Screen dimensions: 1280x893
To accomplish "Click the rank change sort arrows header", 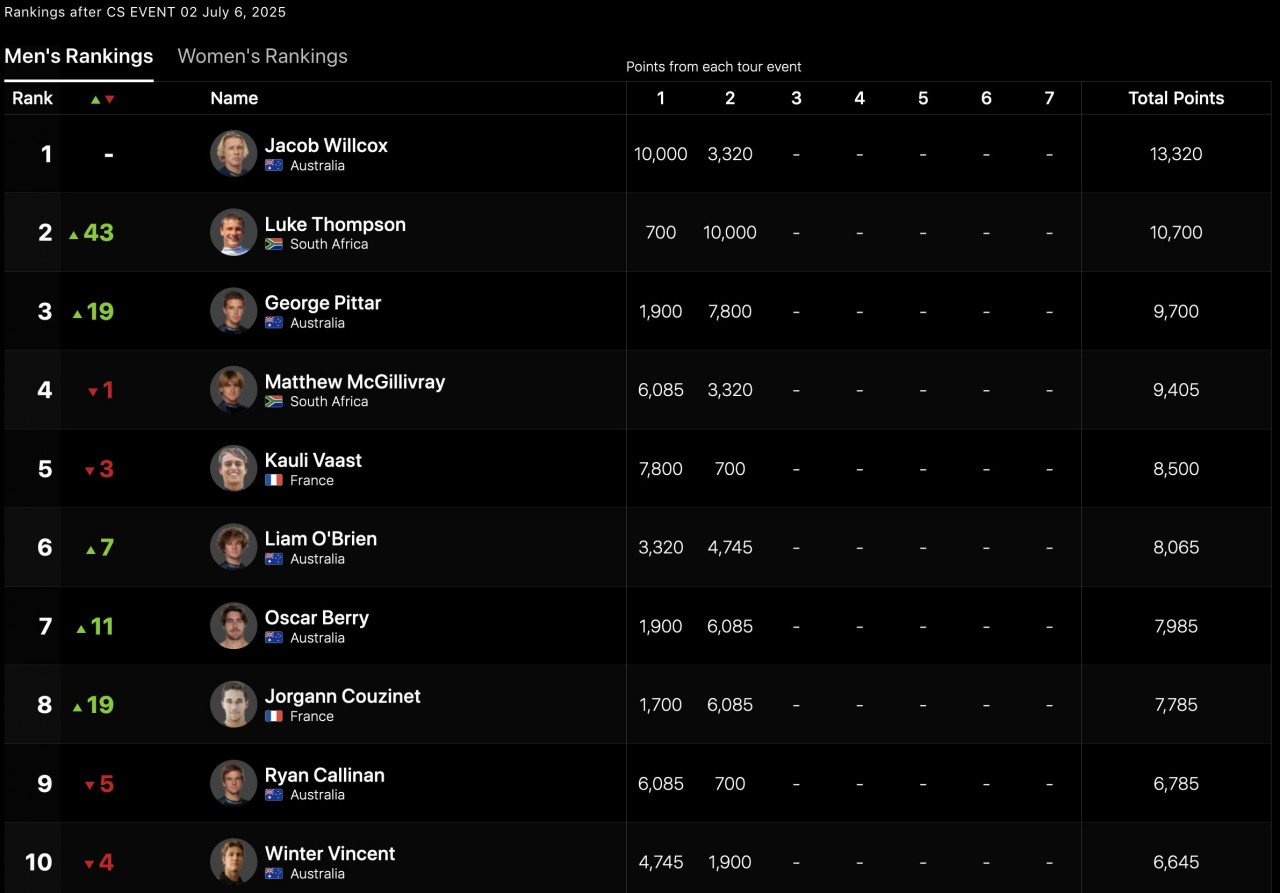I will click(x=103, y=99).
